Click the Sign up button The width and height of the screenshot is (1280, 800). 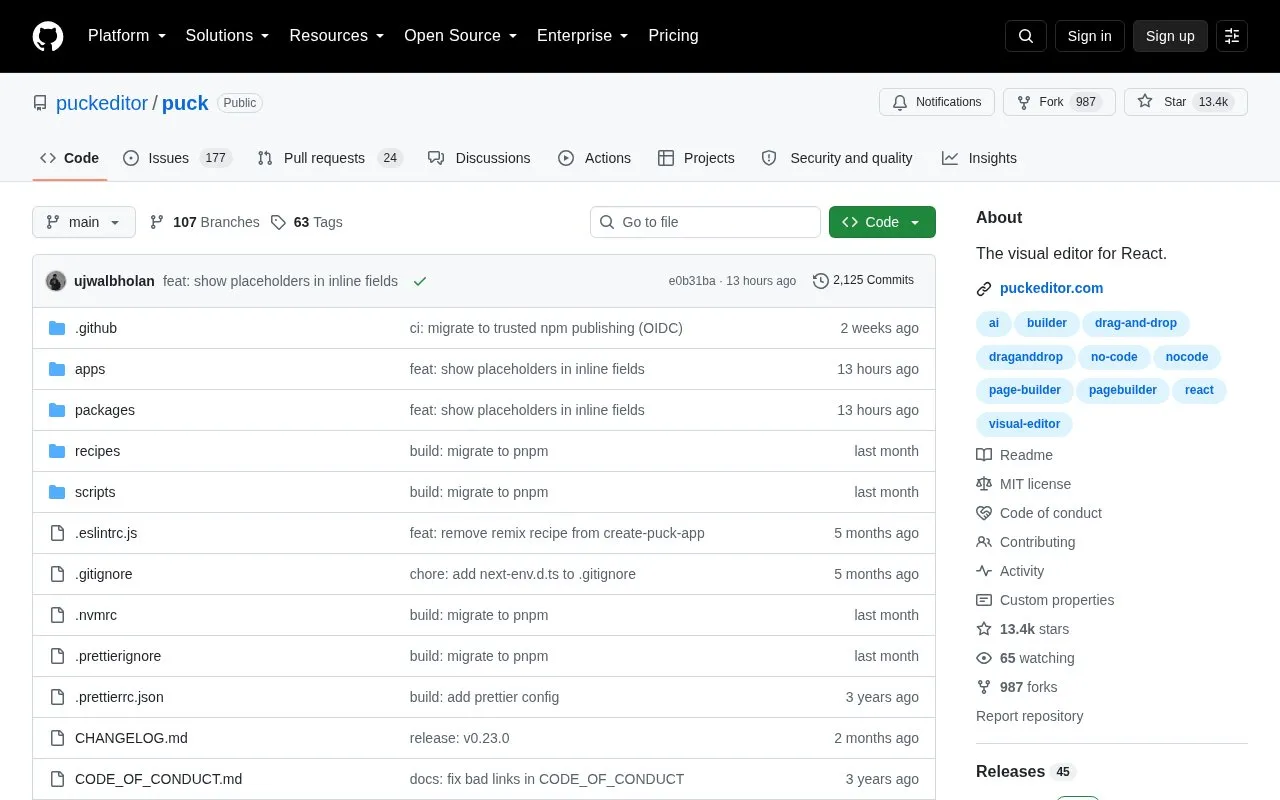[1170, 36]
